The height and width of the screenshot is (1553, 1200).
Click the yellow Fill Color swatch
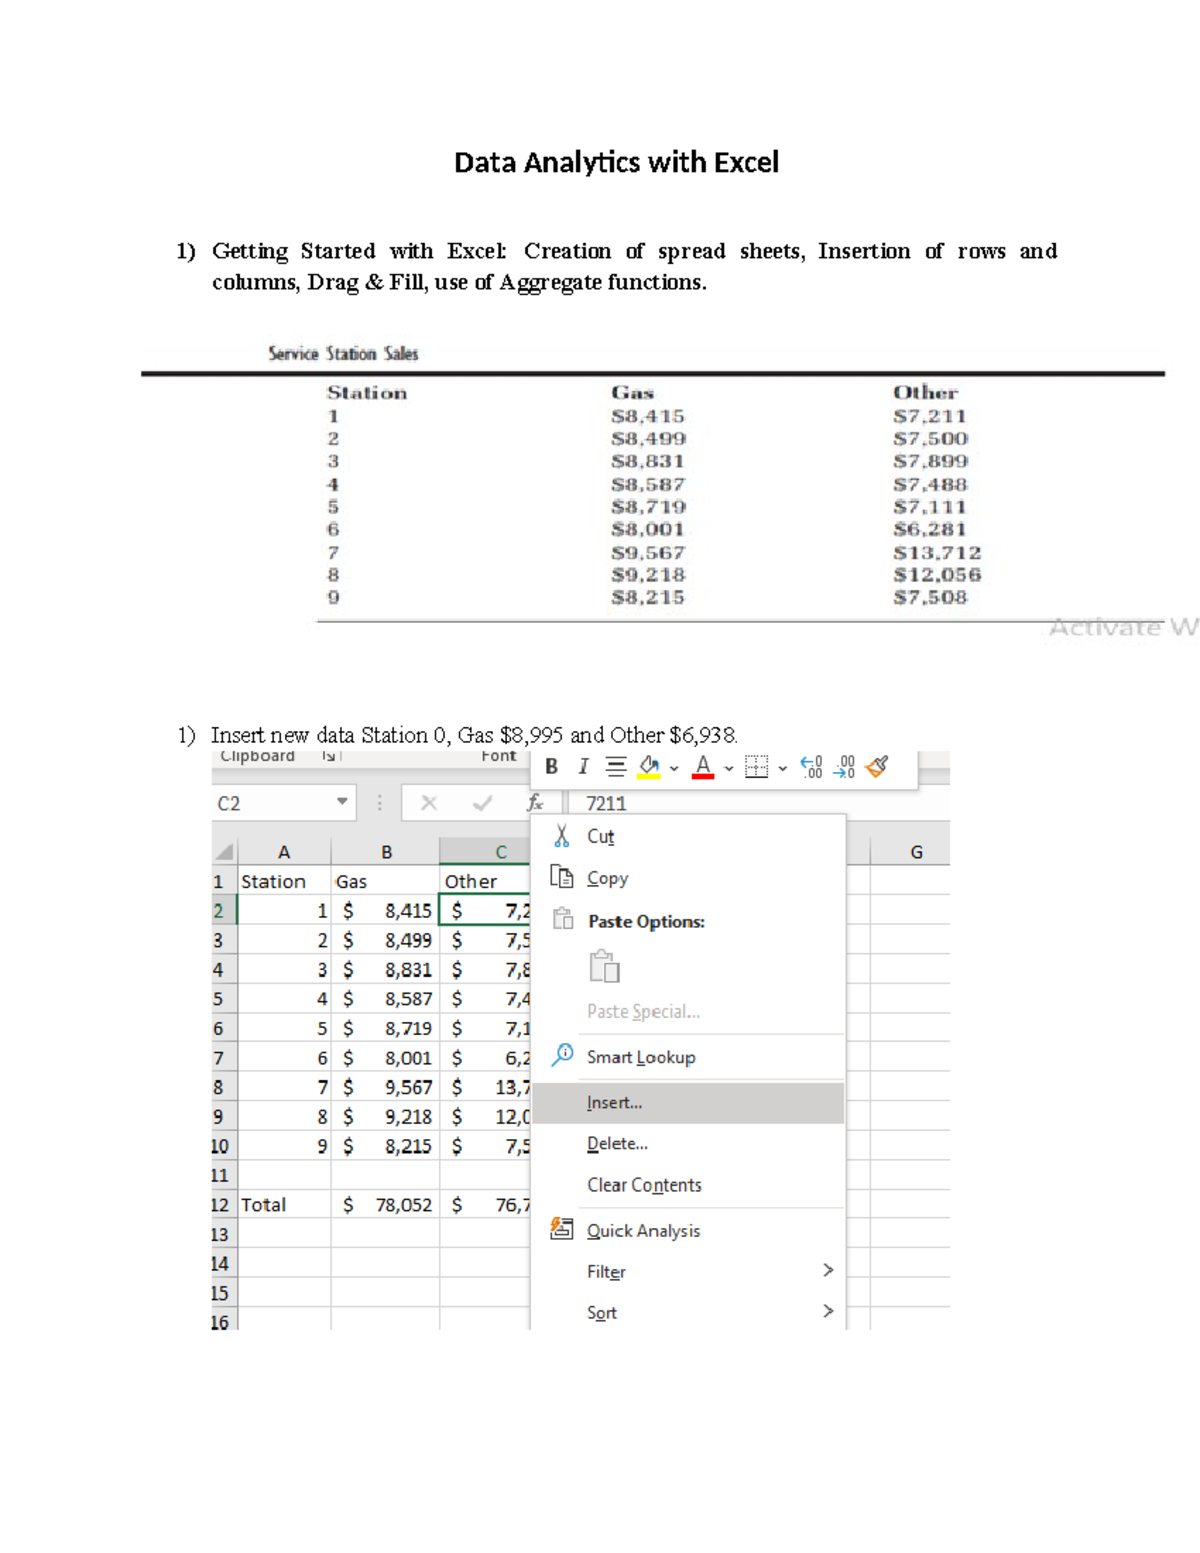pos(647,775)
